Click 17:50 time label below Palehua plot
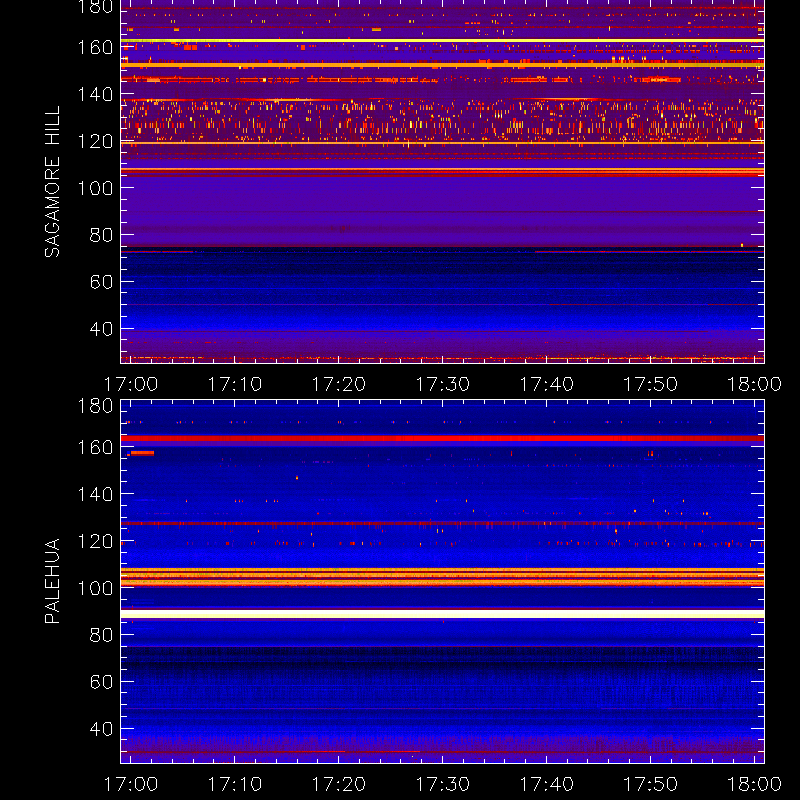Screen dimensions: 800x800 click(x=651, y=784)
